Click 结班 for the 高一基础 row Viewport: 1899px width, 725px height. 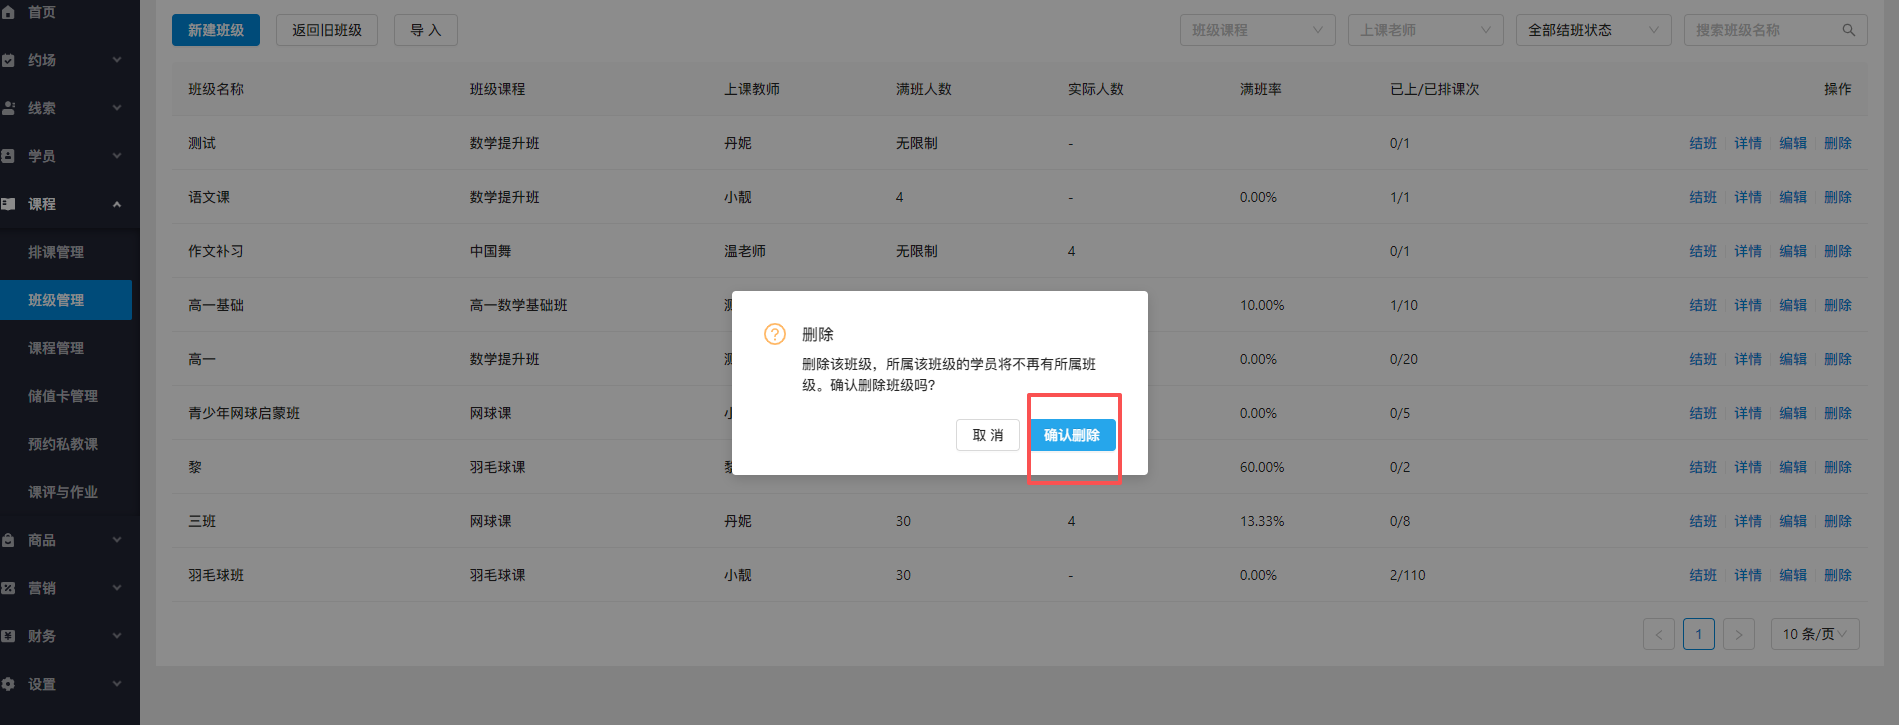[1703, 305]
